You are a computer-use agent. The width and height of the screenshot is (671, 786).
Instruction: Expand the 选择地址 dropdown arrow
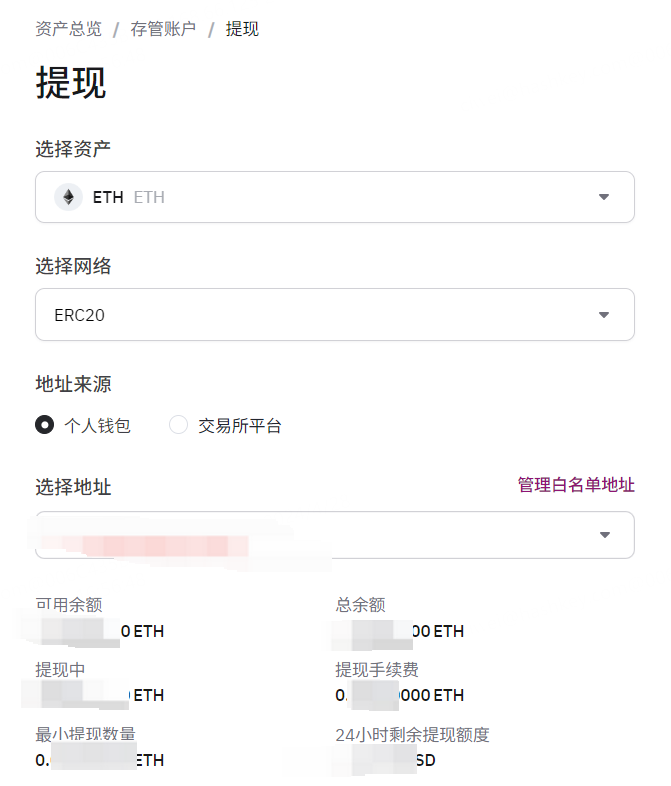[x=604, y=535]
